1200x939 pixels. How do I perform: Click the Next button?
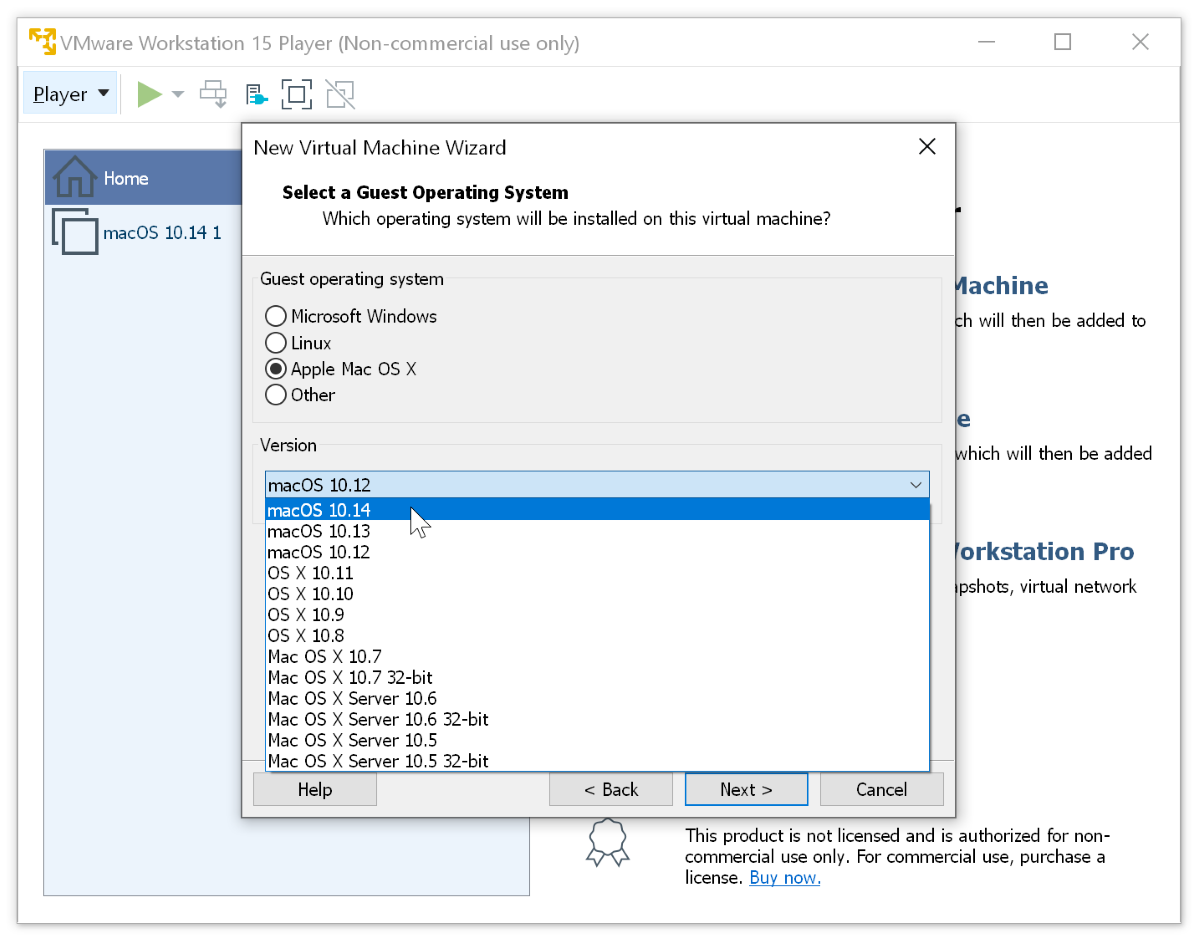tap(746, 789)
